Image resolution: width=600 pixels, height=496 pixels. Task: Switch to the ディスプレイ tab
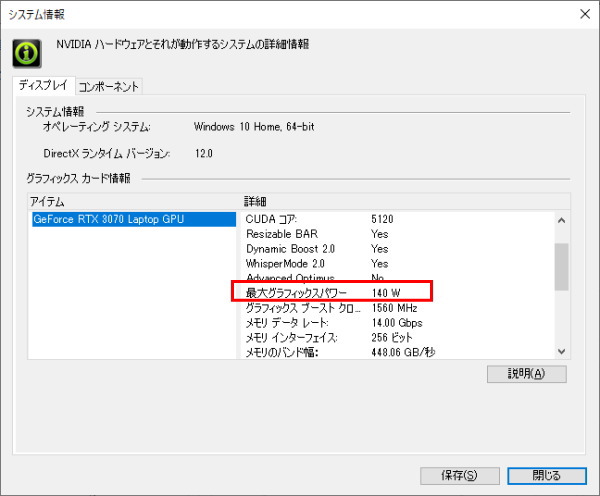click(43, 85)
